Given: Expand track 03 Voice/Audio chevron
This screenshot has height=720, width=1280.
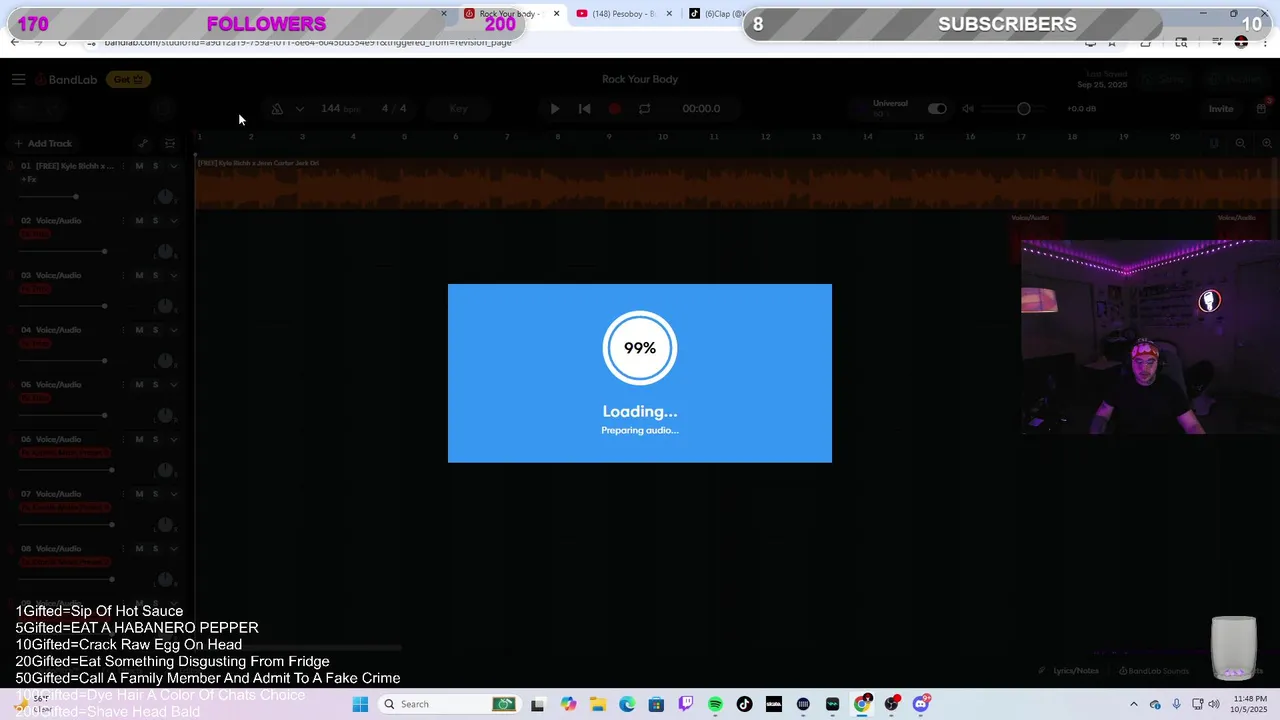Looking at the screenshot, I should pyautogui.click(x=173, y=276).
